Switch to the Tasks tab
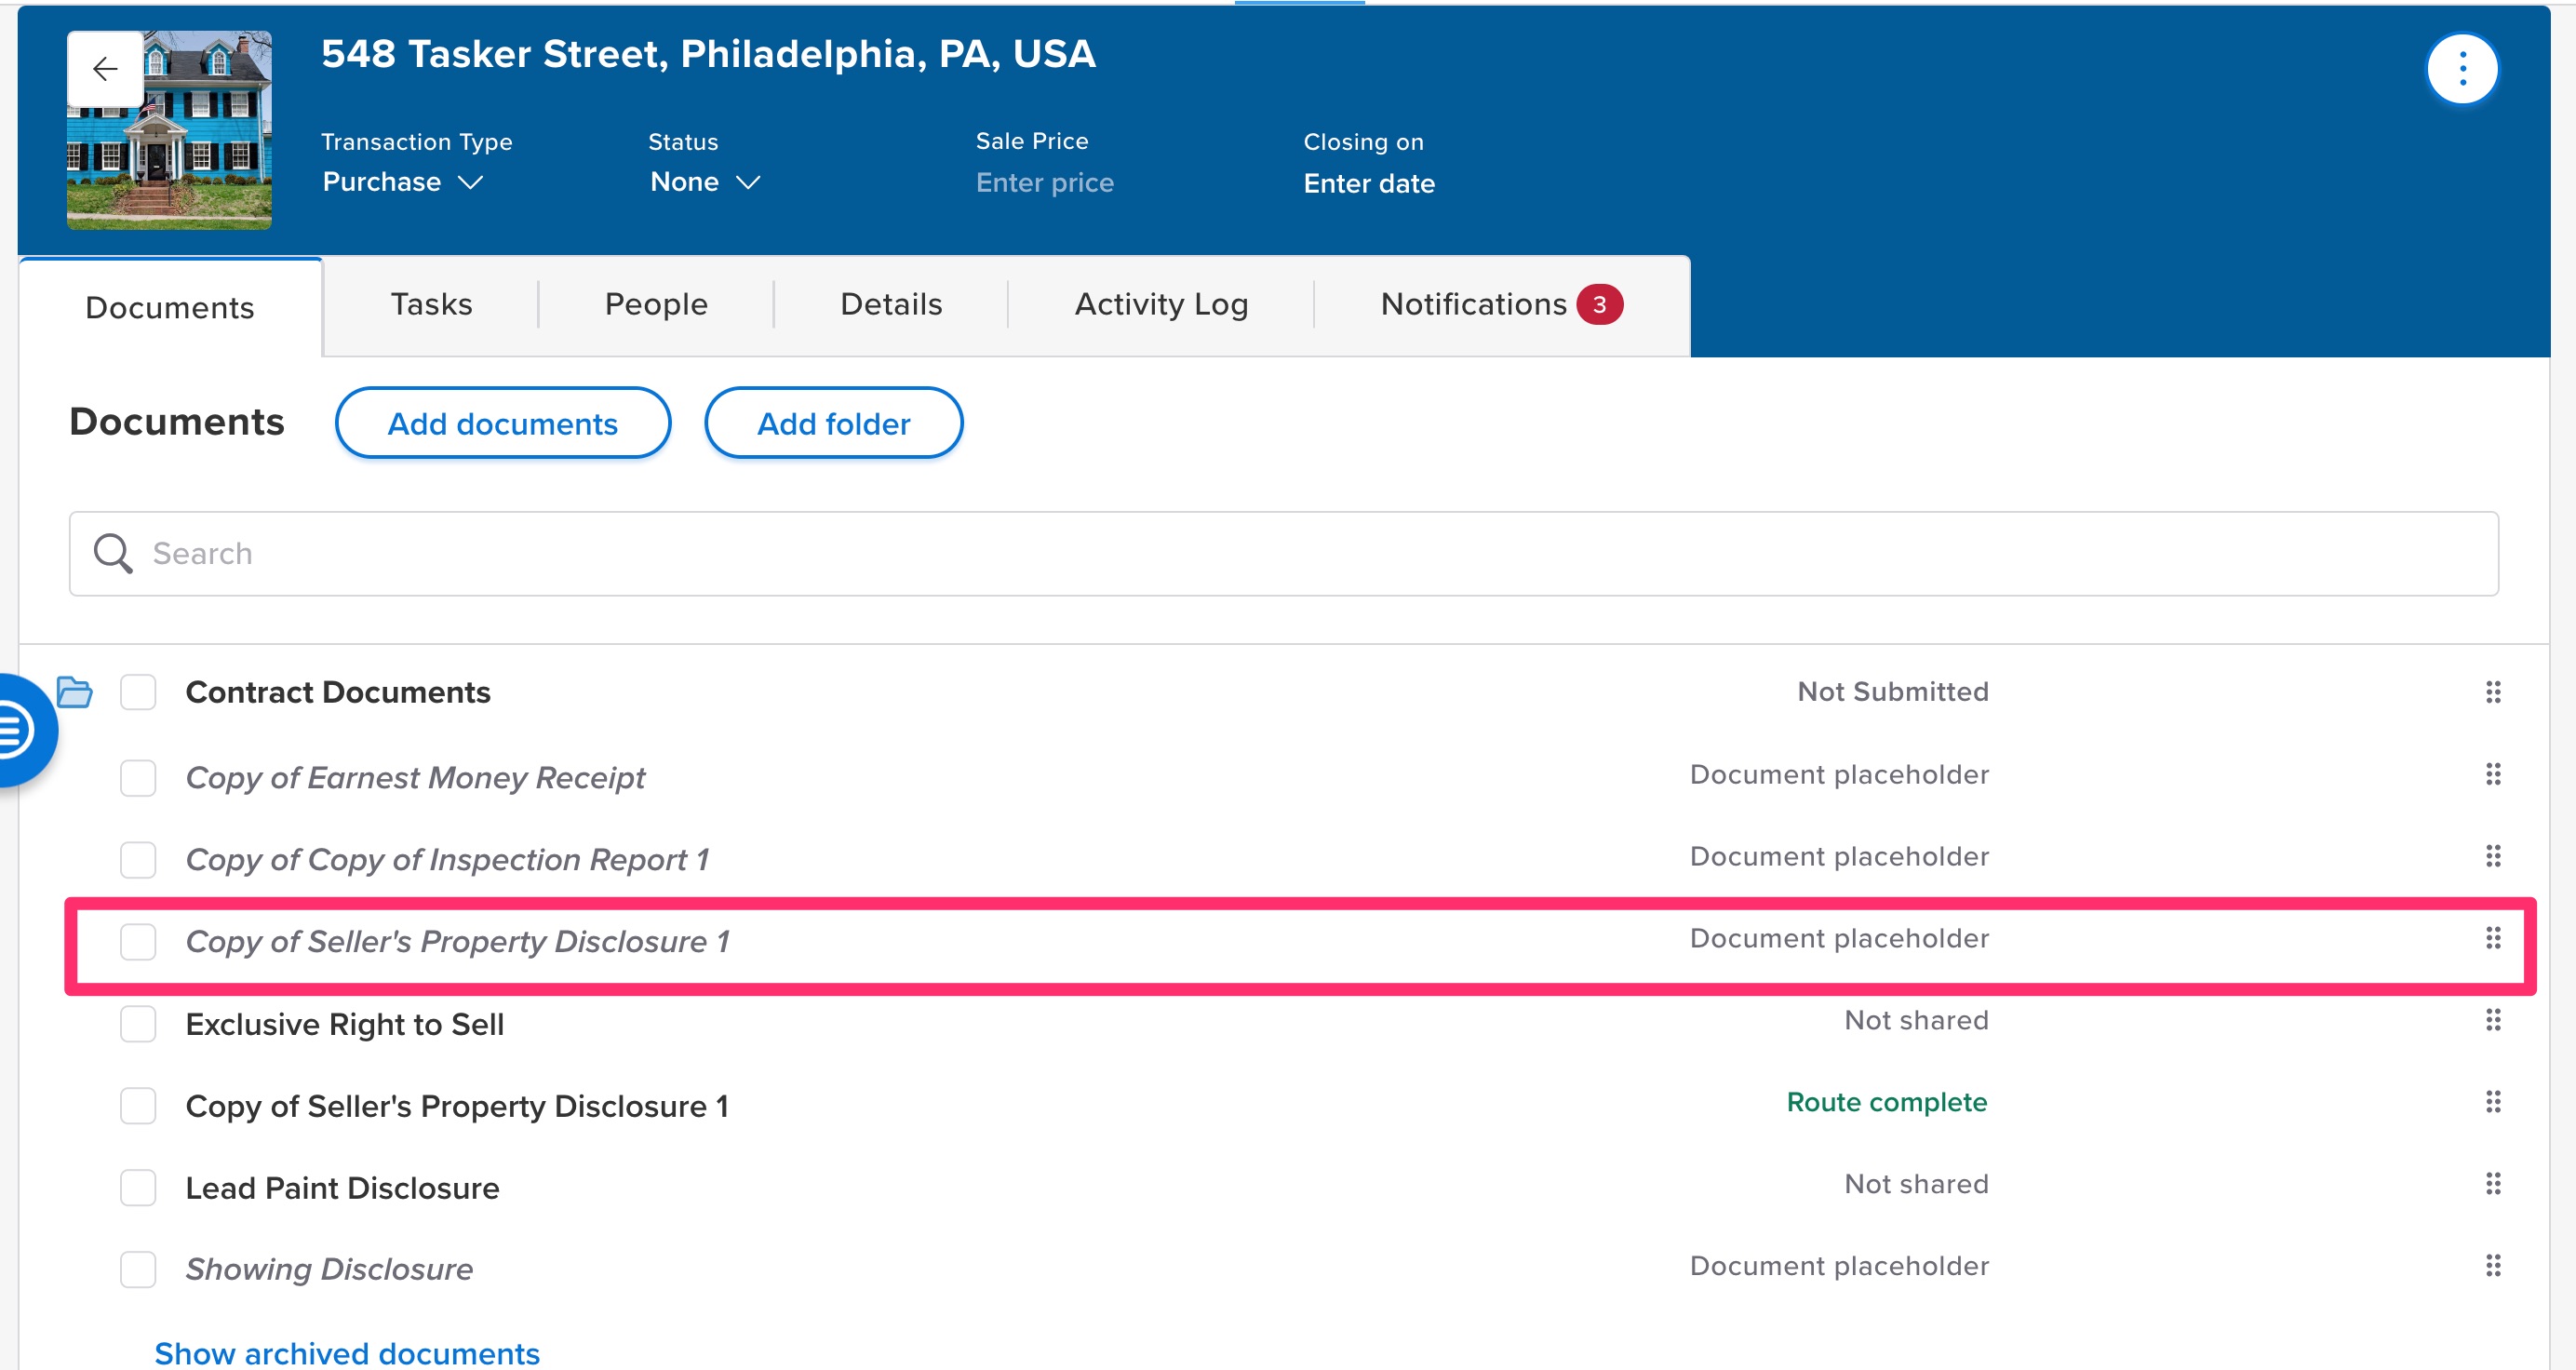Image resolution: width=2576 pixels, height=1370 pixels. (x=431, y=304)
